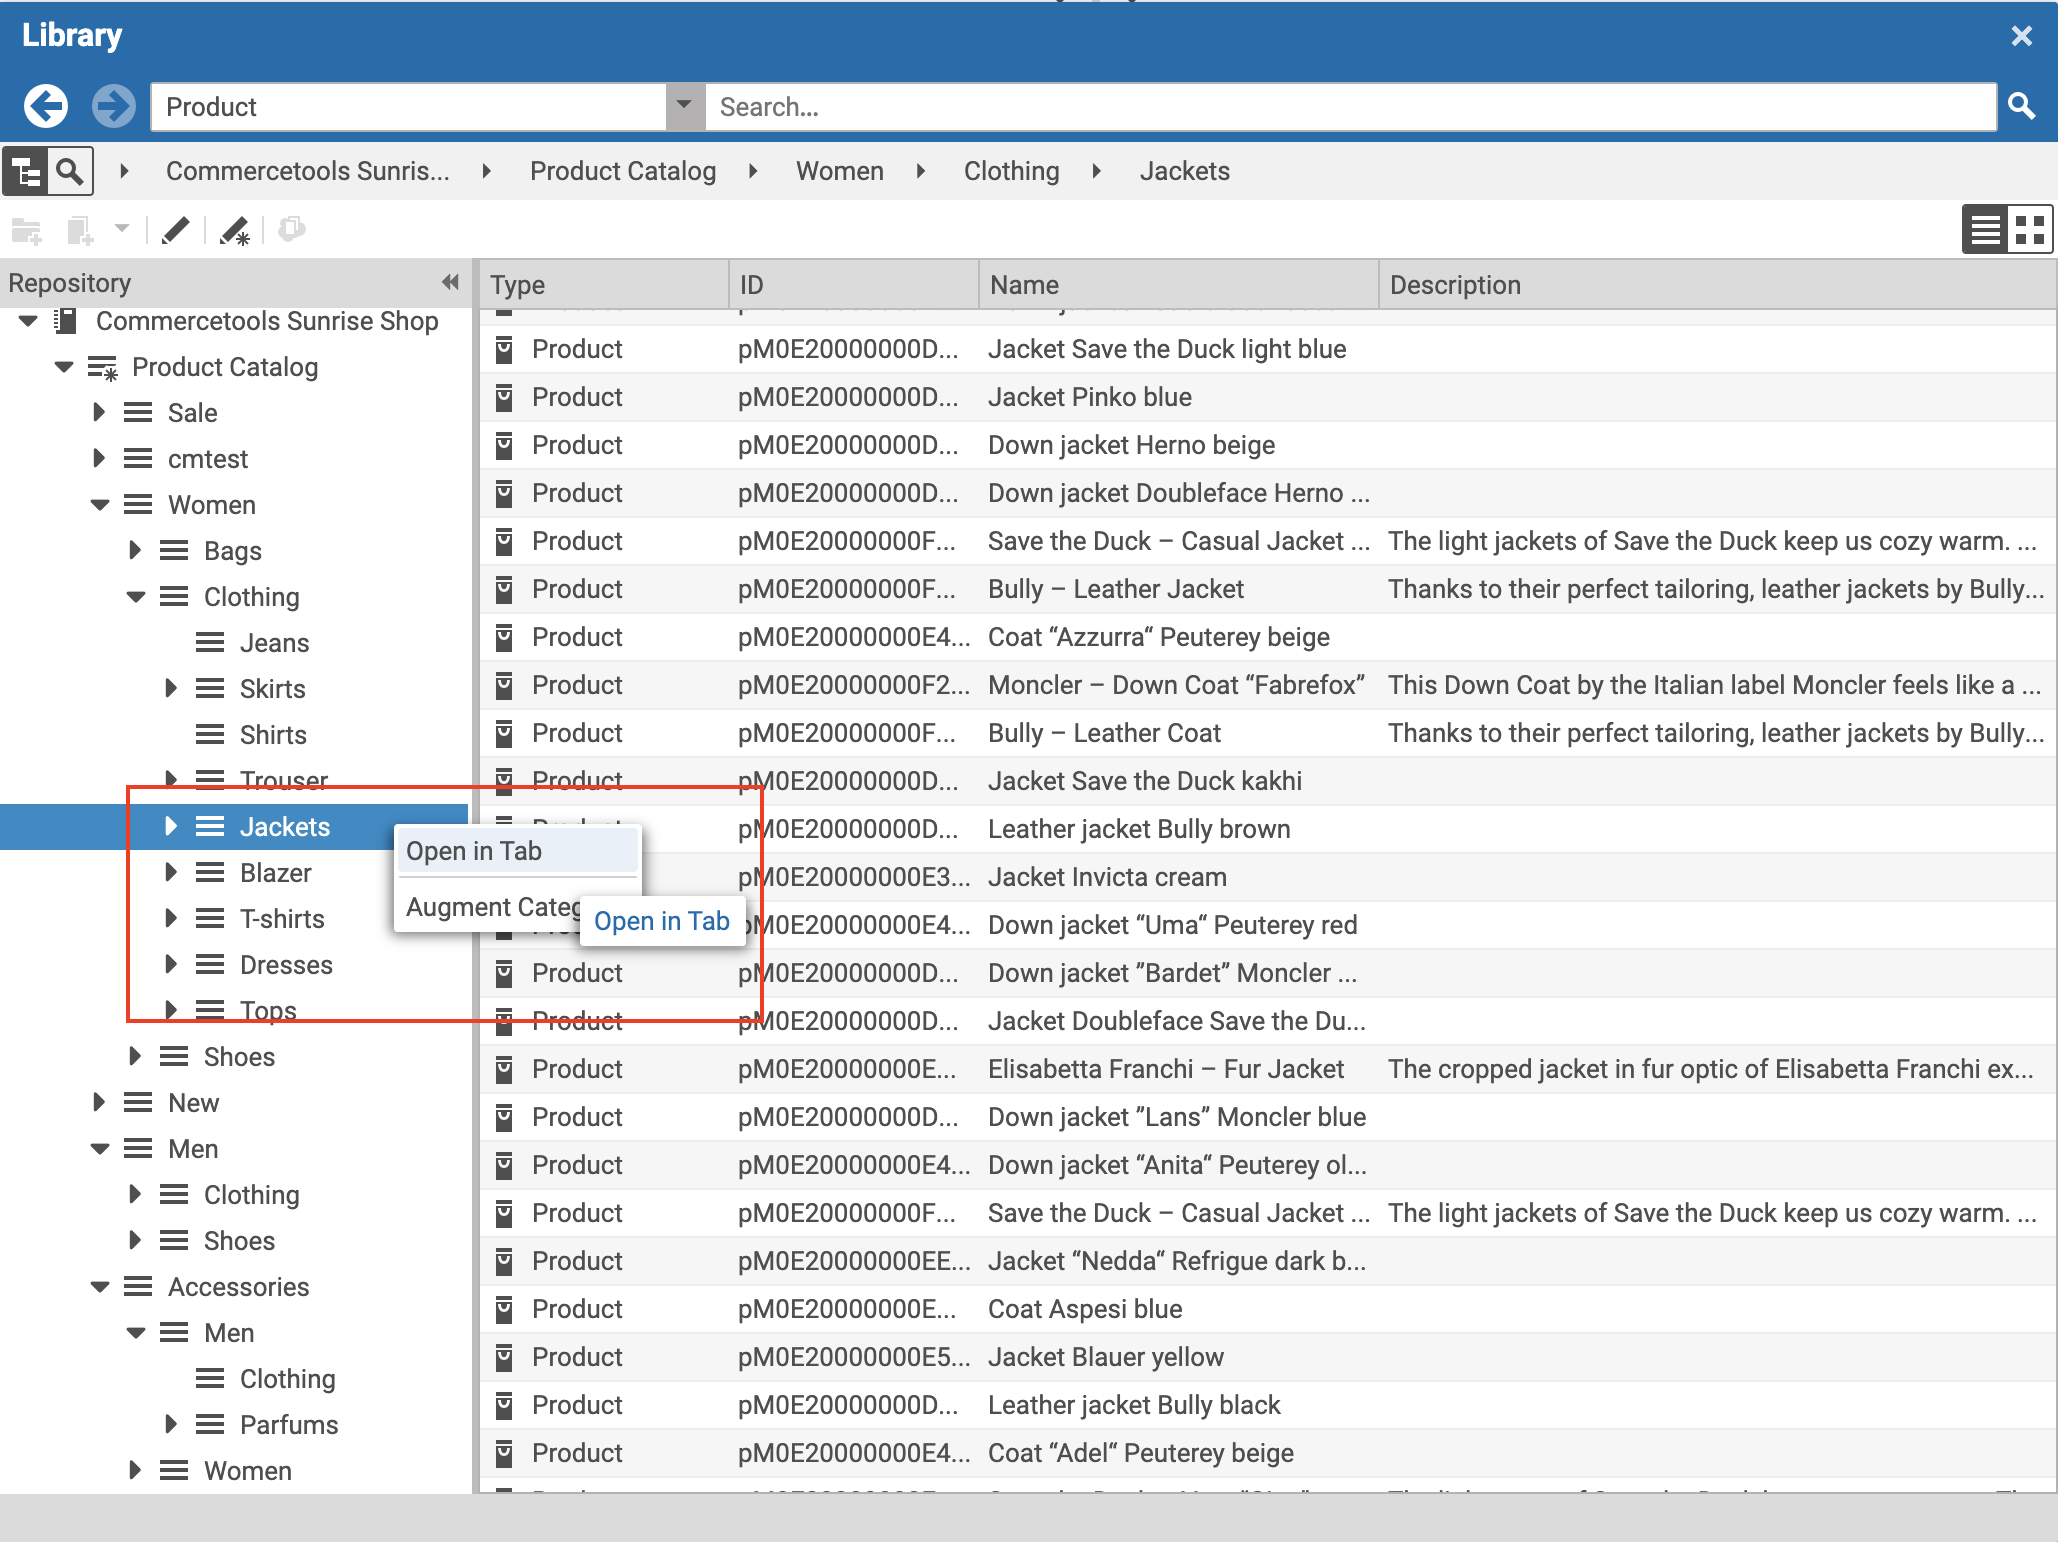Viewport: 2058px width, 1542px height.
Task: Navigate forward using the forward arrow
Action: pos(114,105)
